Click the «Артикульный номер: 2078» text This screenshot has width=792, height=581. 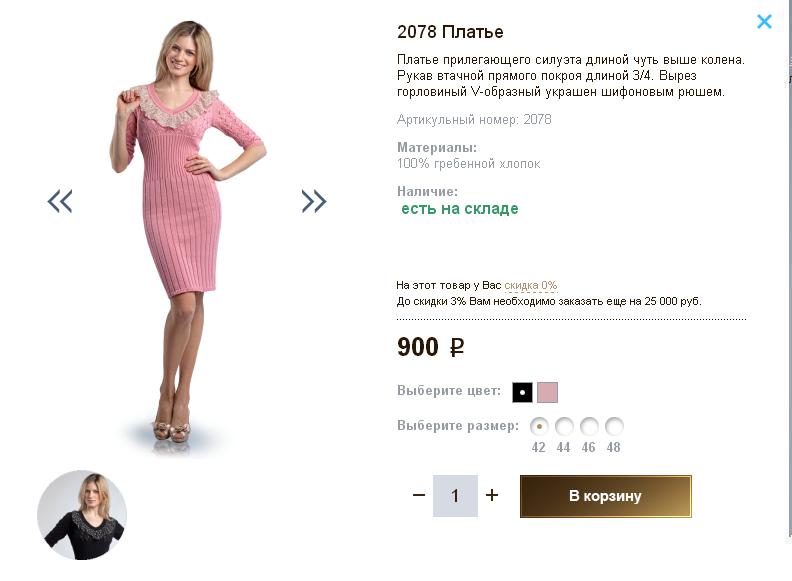coord(474,120)
